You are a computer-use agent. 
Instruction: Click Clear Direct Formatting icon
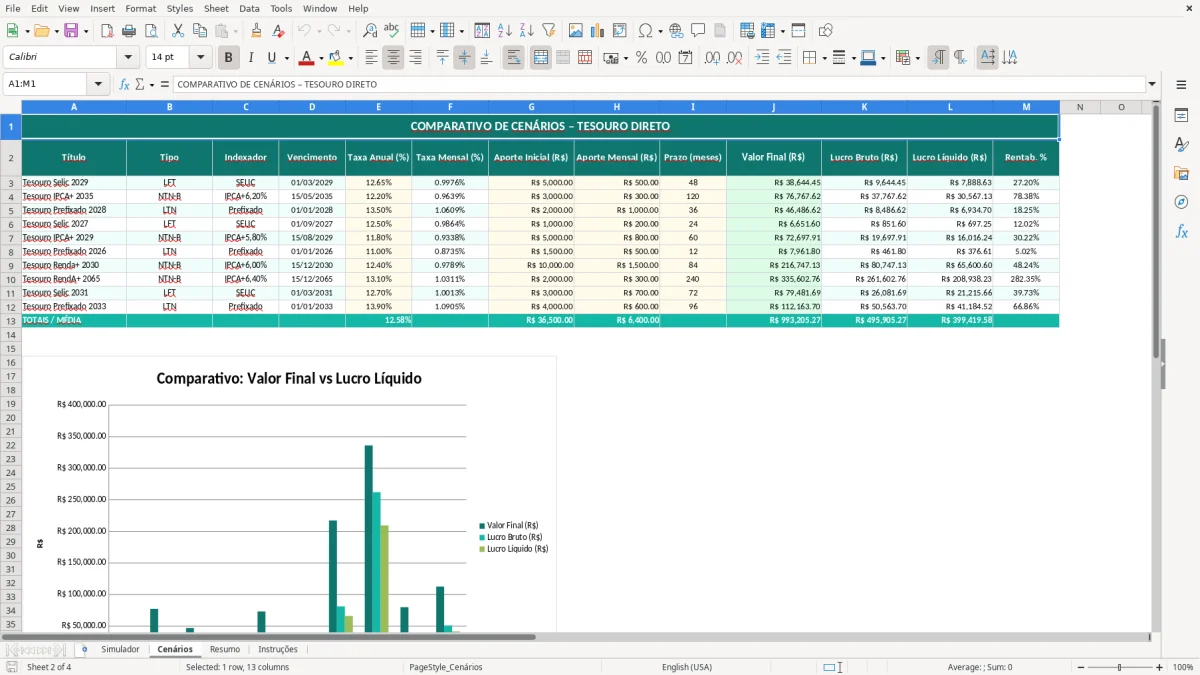(278, 31)
